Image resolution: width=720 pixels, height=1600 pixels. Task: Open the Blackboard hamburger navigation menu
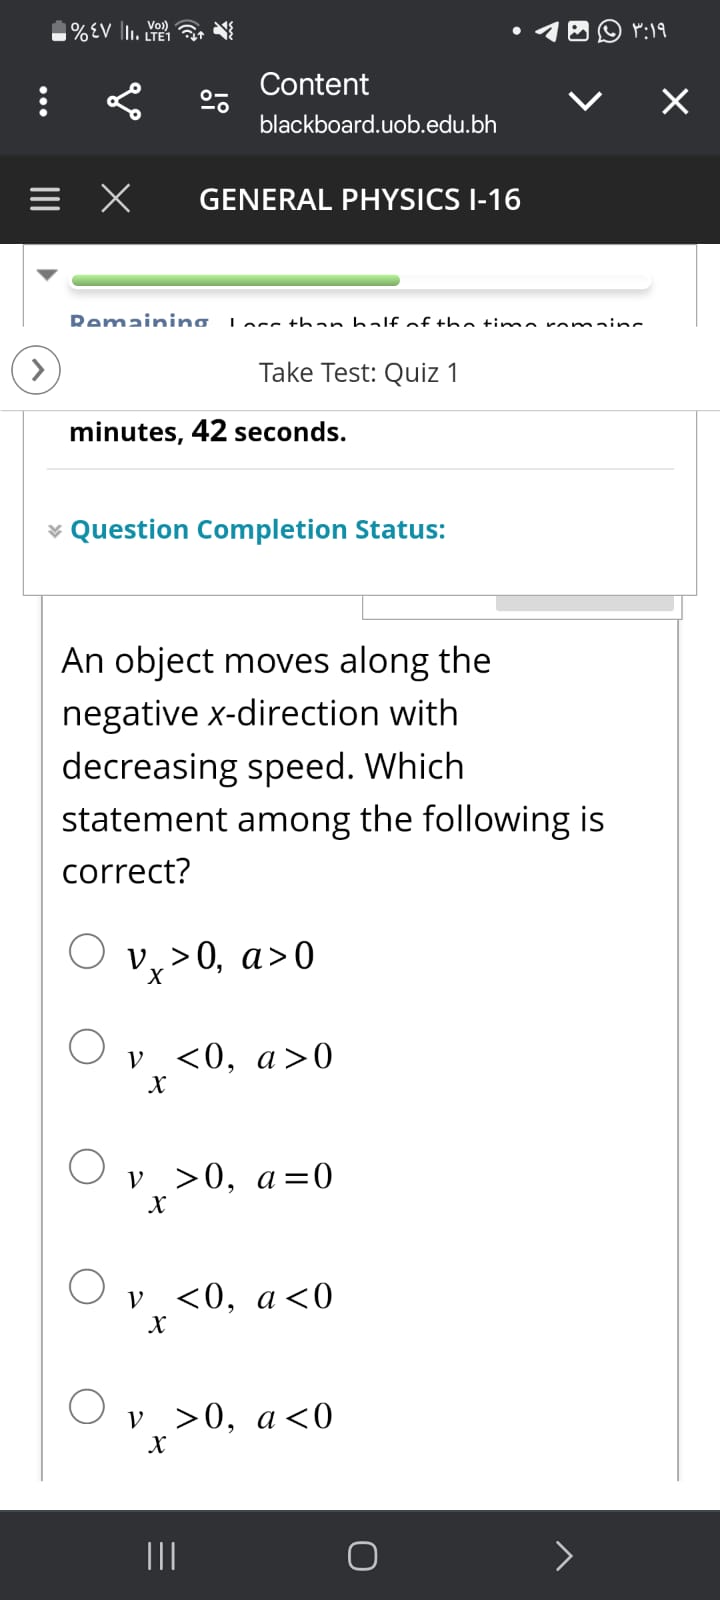(44, 198)
